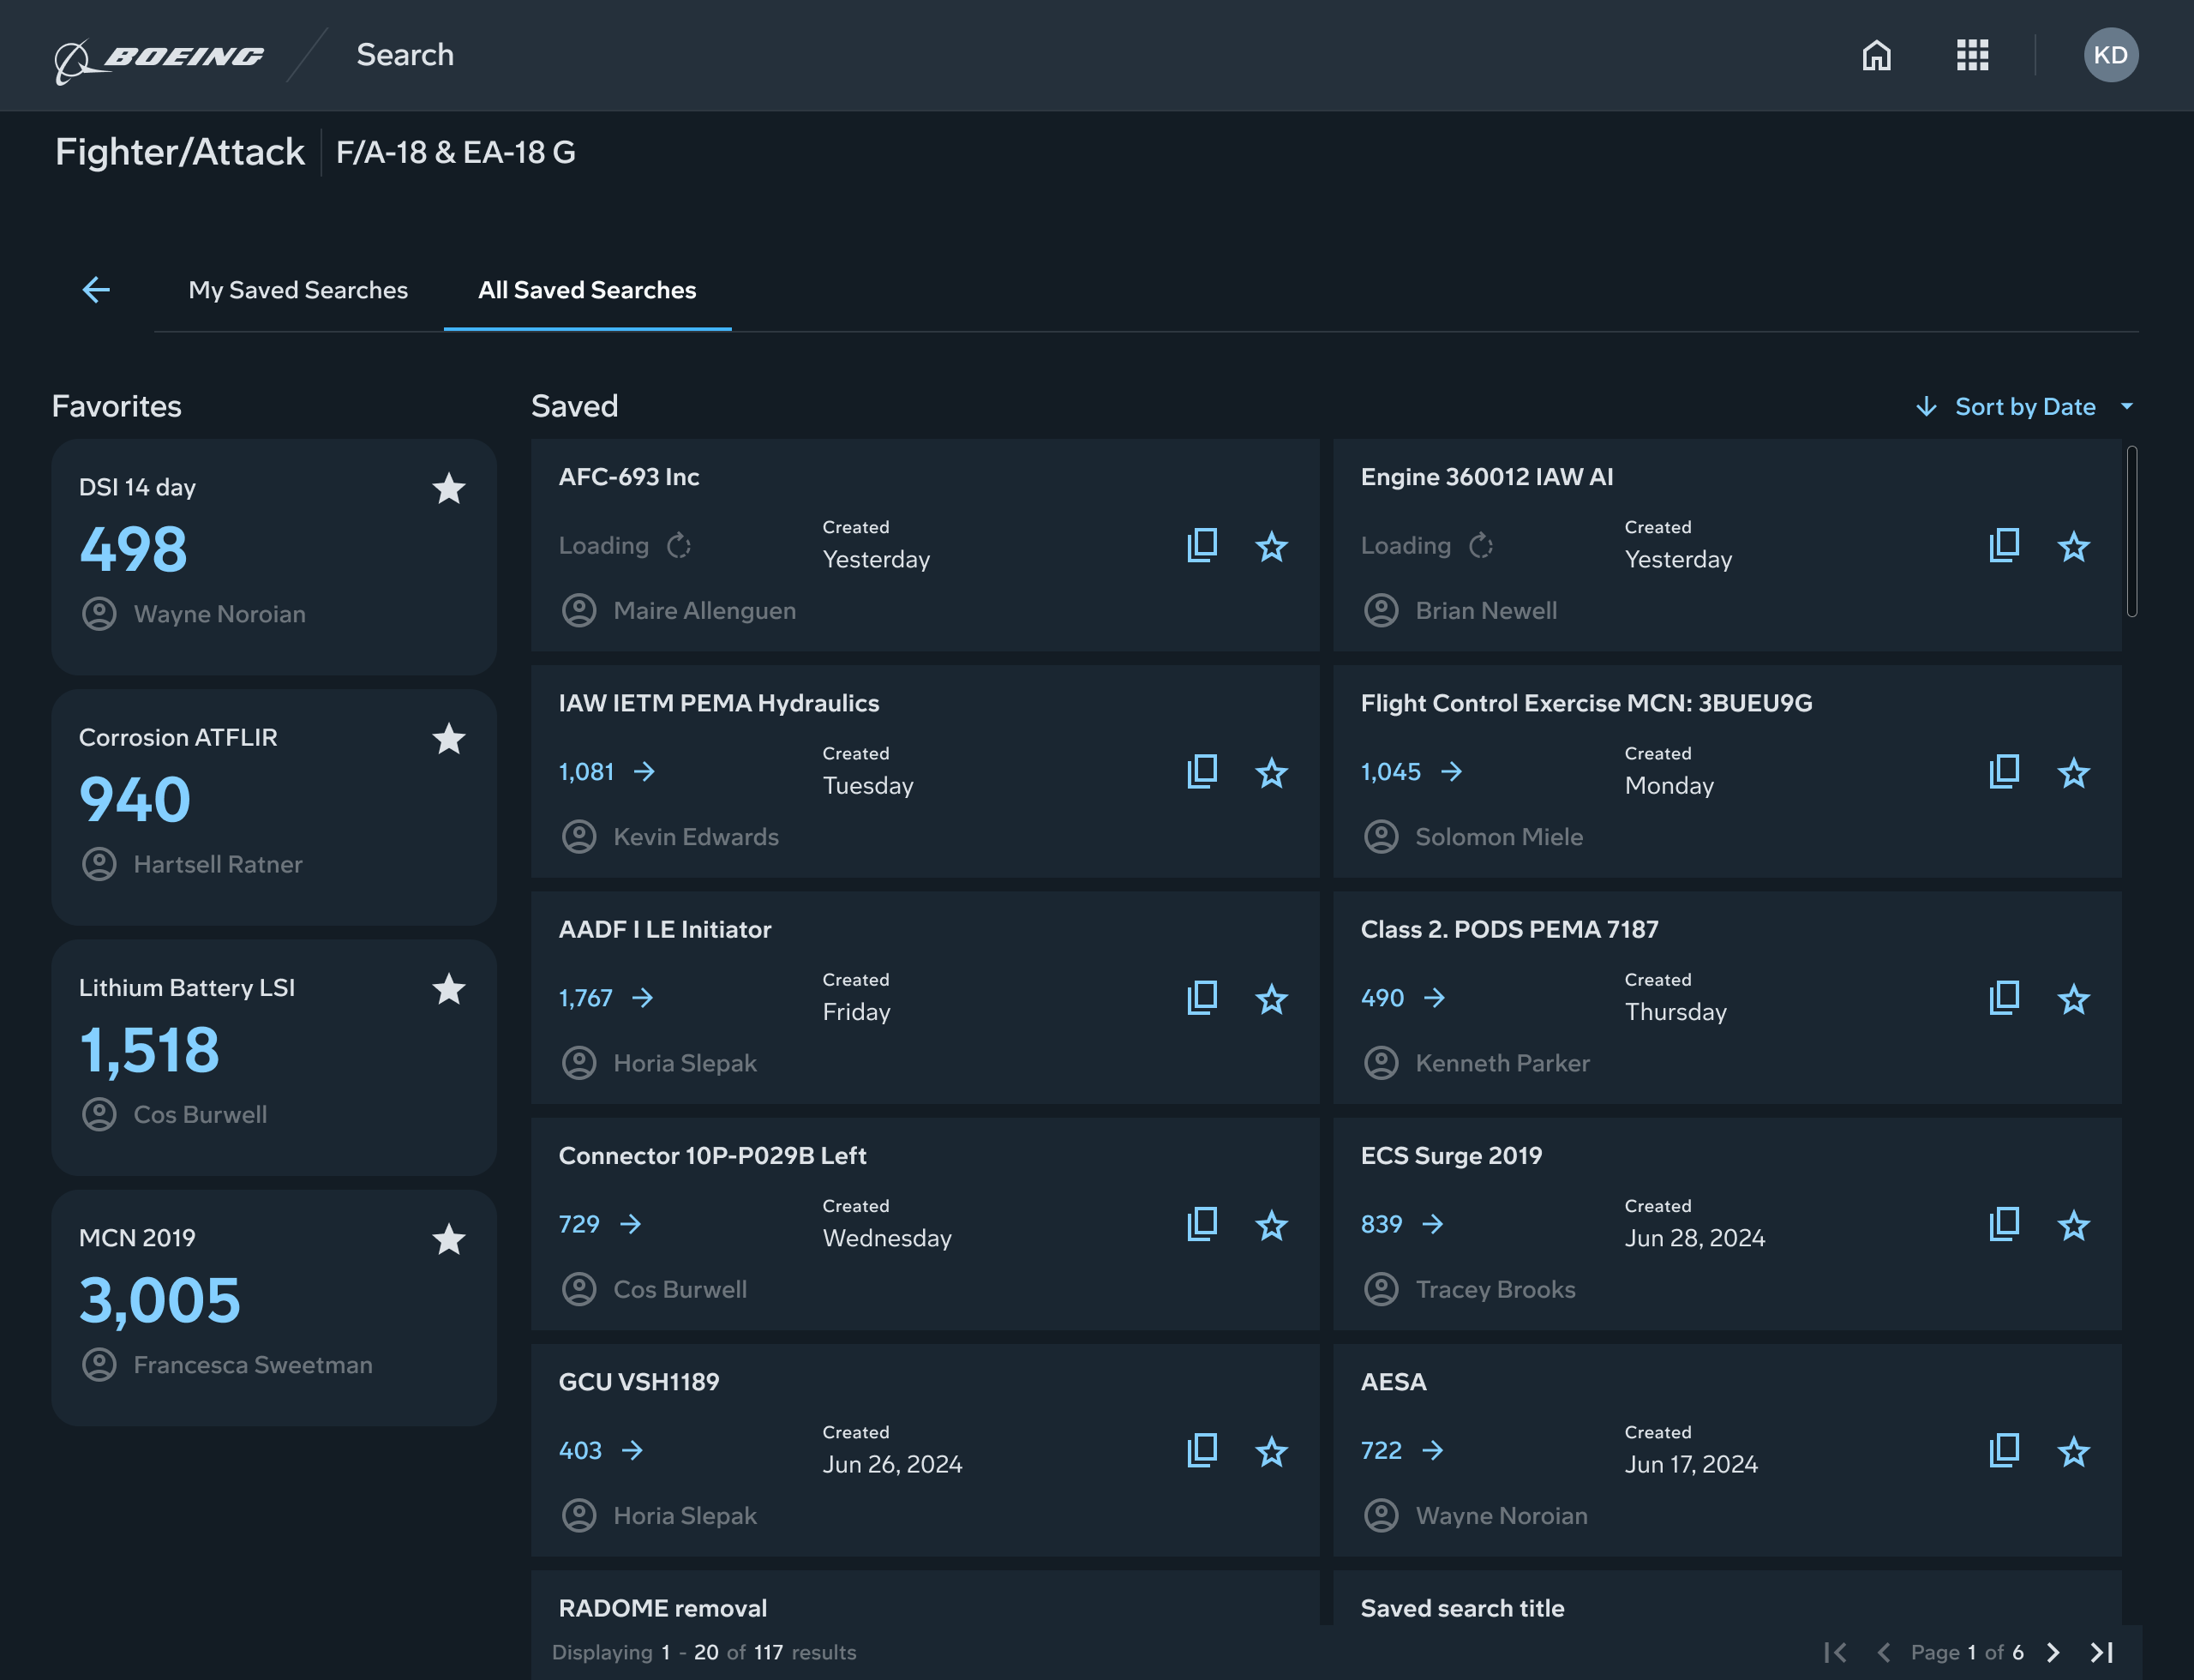Open the KD user avatar menu

click(x=2110, y=55)
